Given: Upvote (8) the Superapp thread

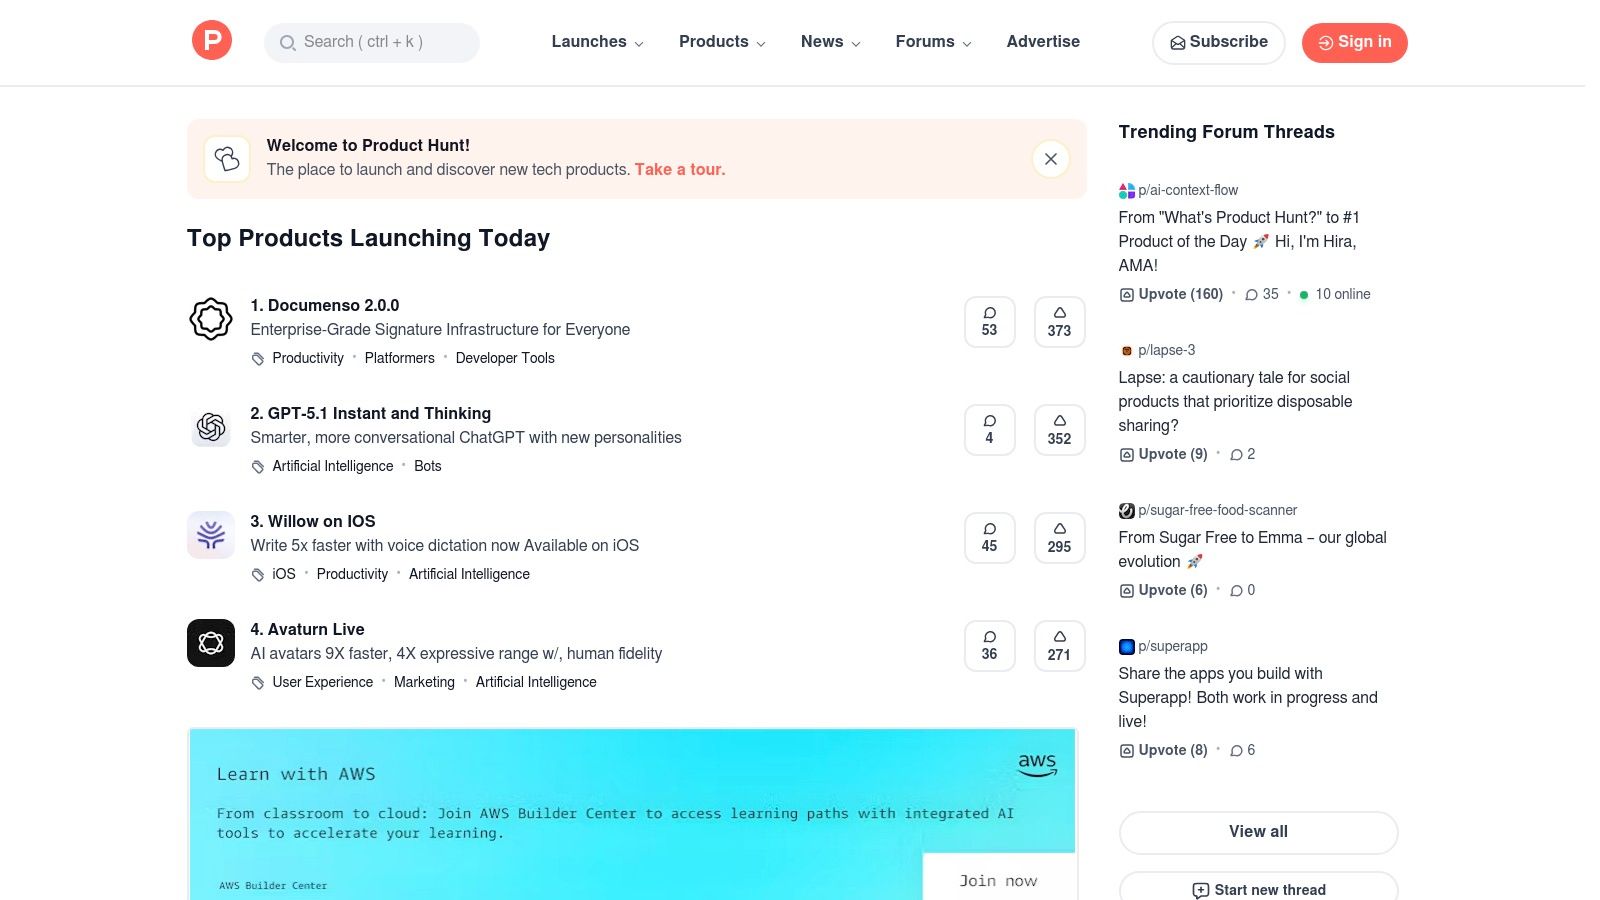Looking at the screenshot, I should 1163,750.
